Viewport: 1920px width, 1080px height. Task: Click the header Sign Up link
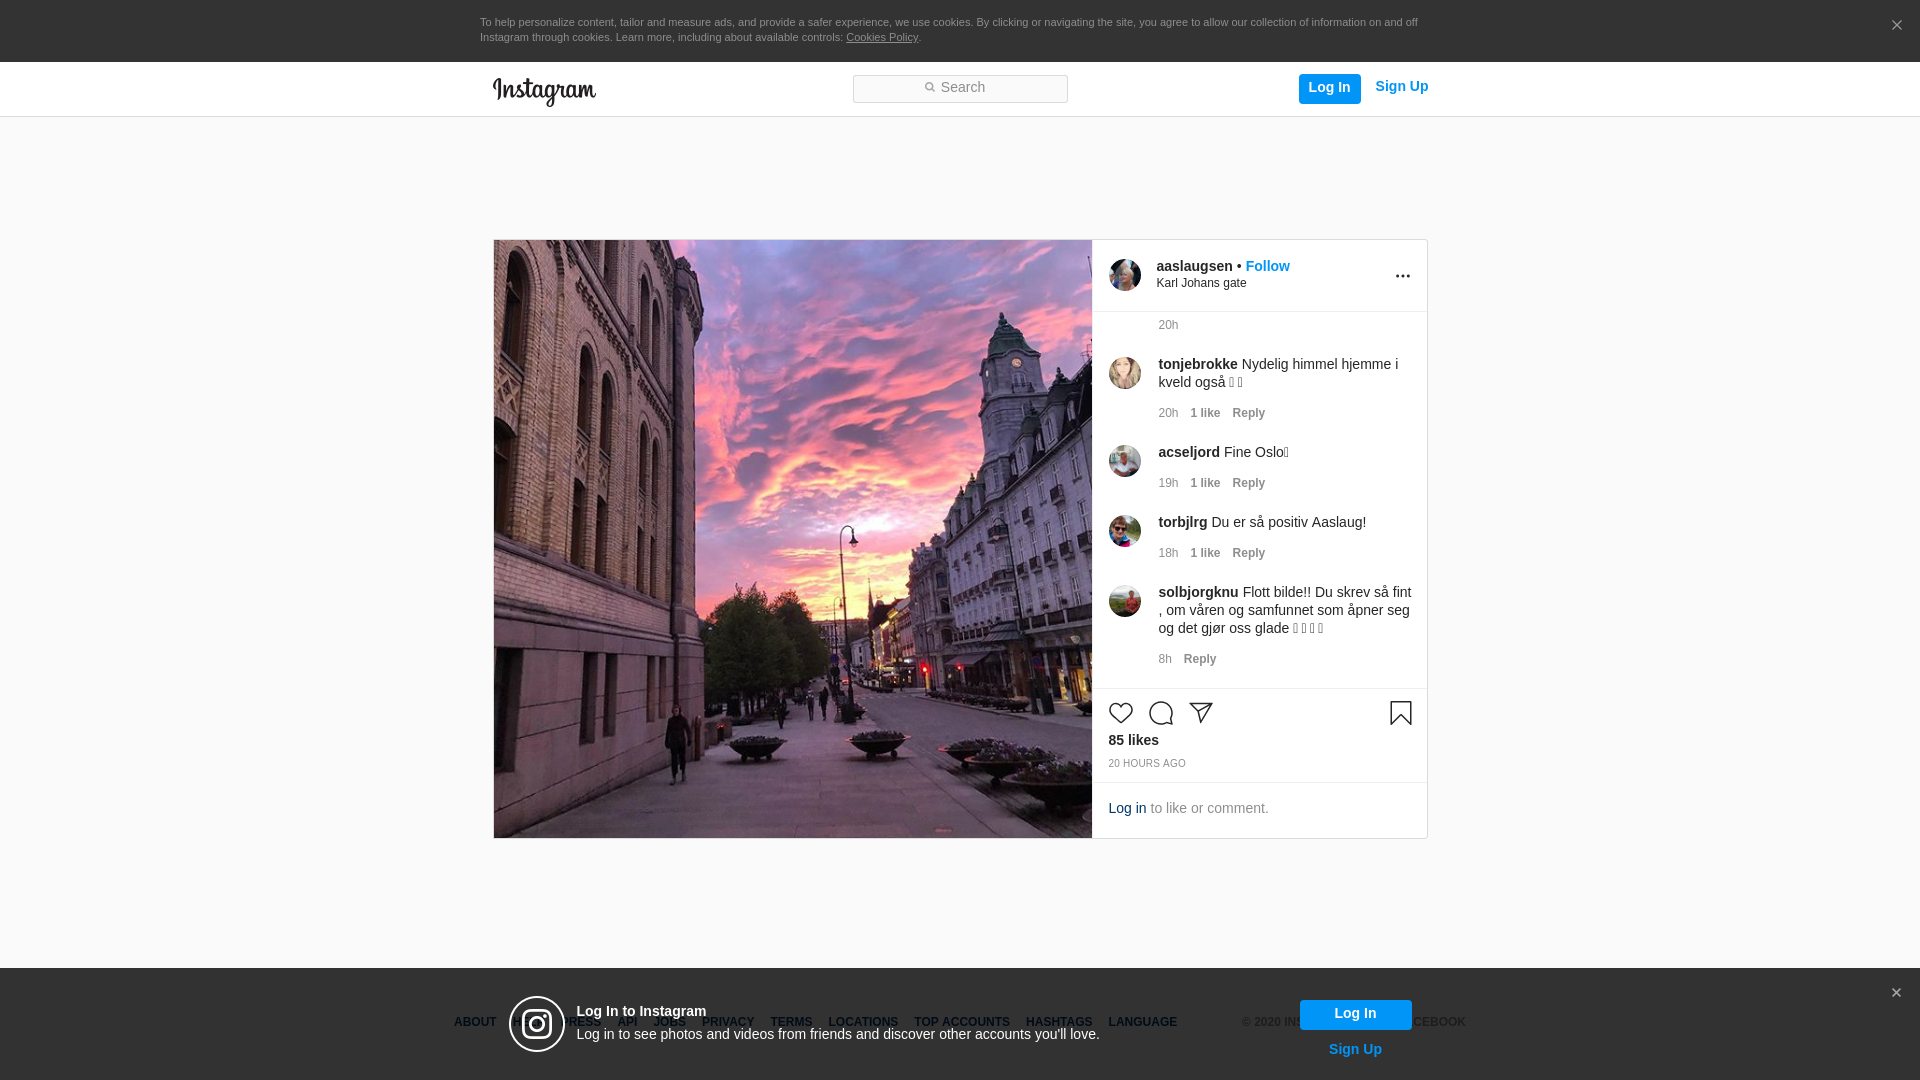coord(1401,87)
